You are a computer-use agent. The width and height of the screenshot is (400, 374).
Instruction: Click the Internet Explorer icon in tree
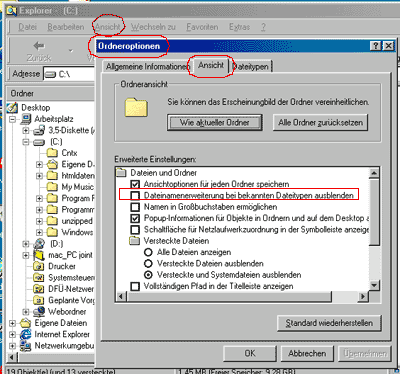click(26, 334)
